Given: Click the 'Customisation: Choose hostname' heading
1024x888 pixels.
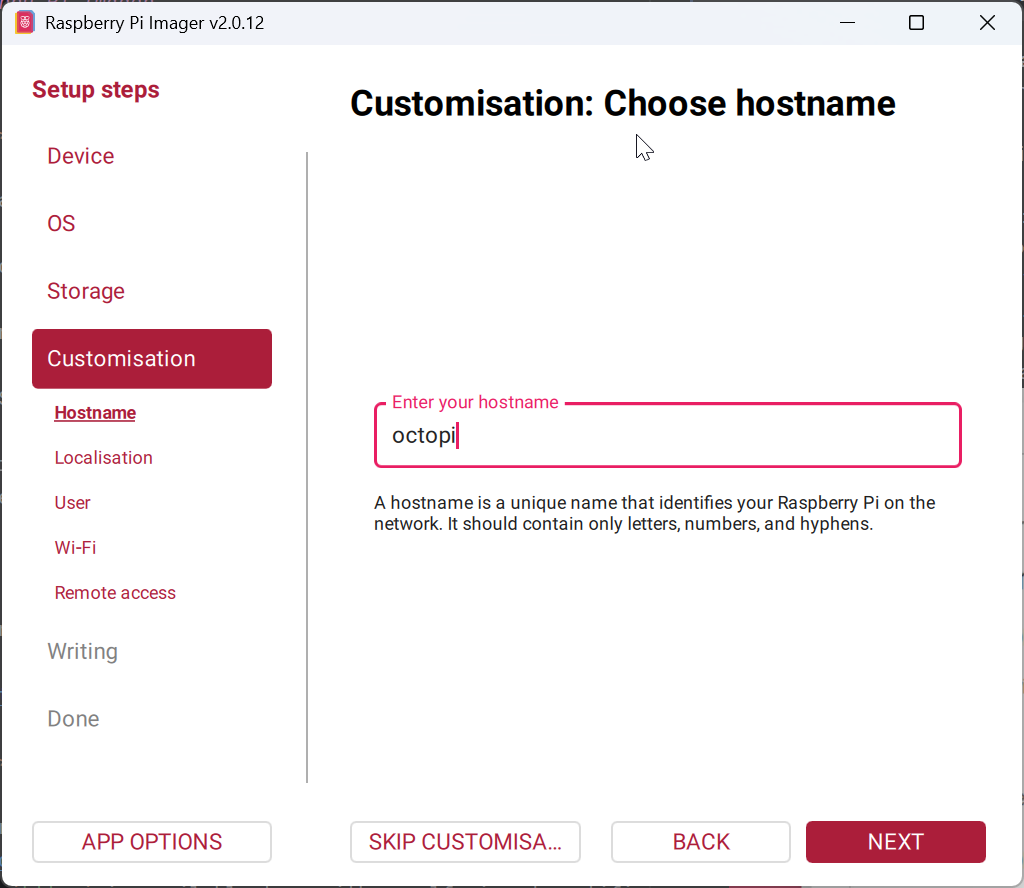Looking at the screenshot, I should pyautogui.click(x=622, y=103).
